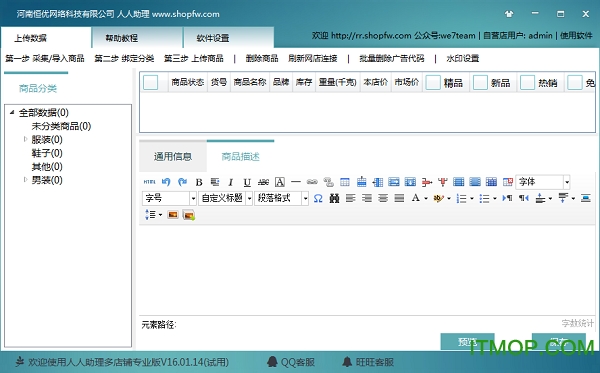The image size is (600, 373).
Task: Click the remove link icon
Action: pyautogui.click(x=328, y=182)
